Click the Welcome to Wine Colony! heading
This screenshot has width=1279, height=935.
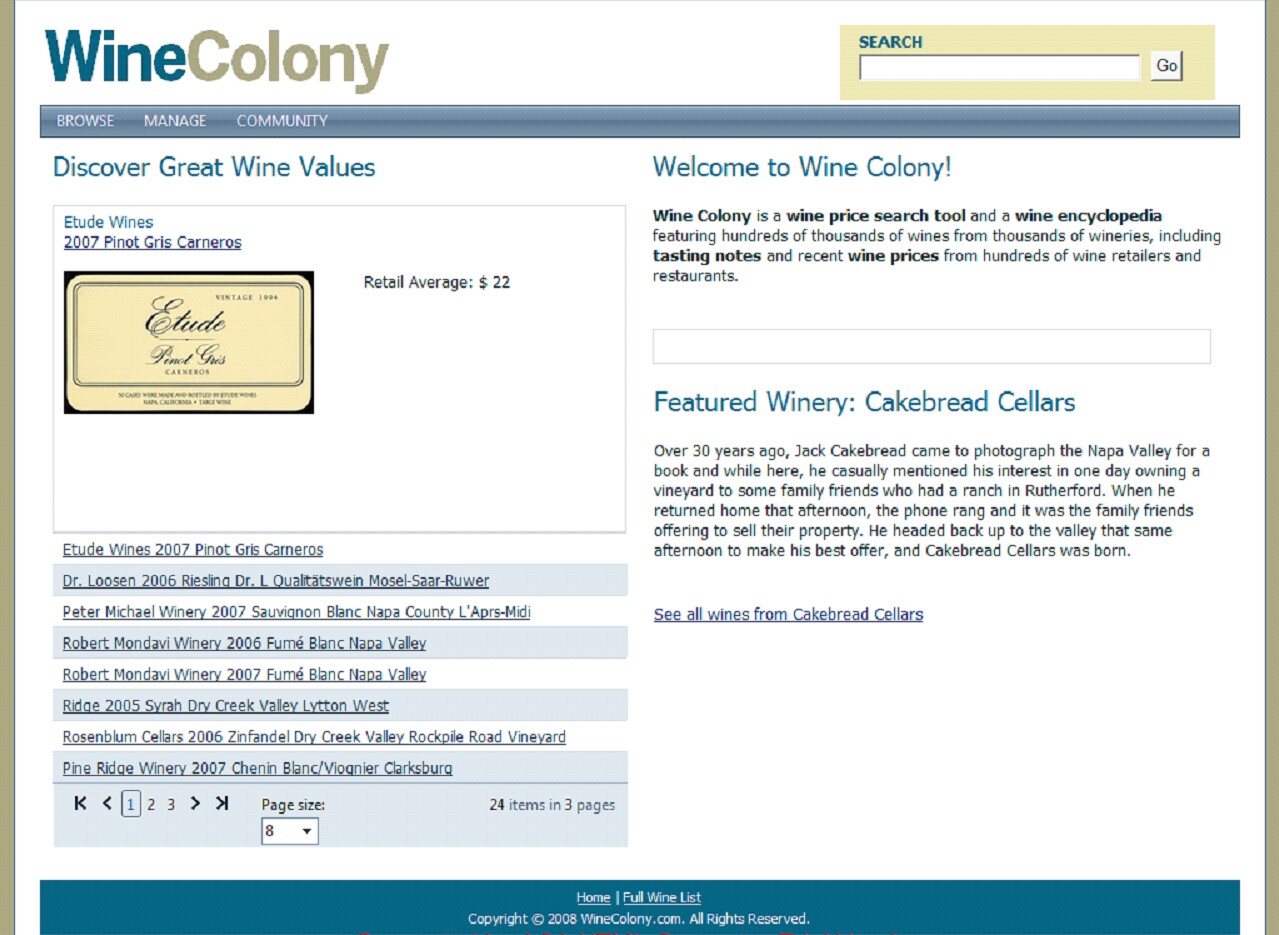pos(802,167)
